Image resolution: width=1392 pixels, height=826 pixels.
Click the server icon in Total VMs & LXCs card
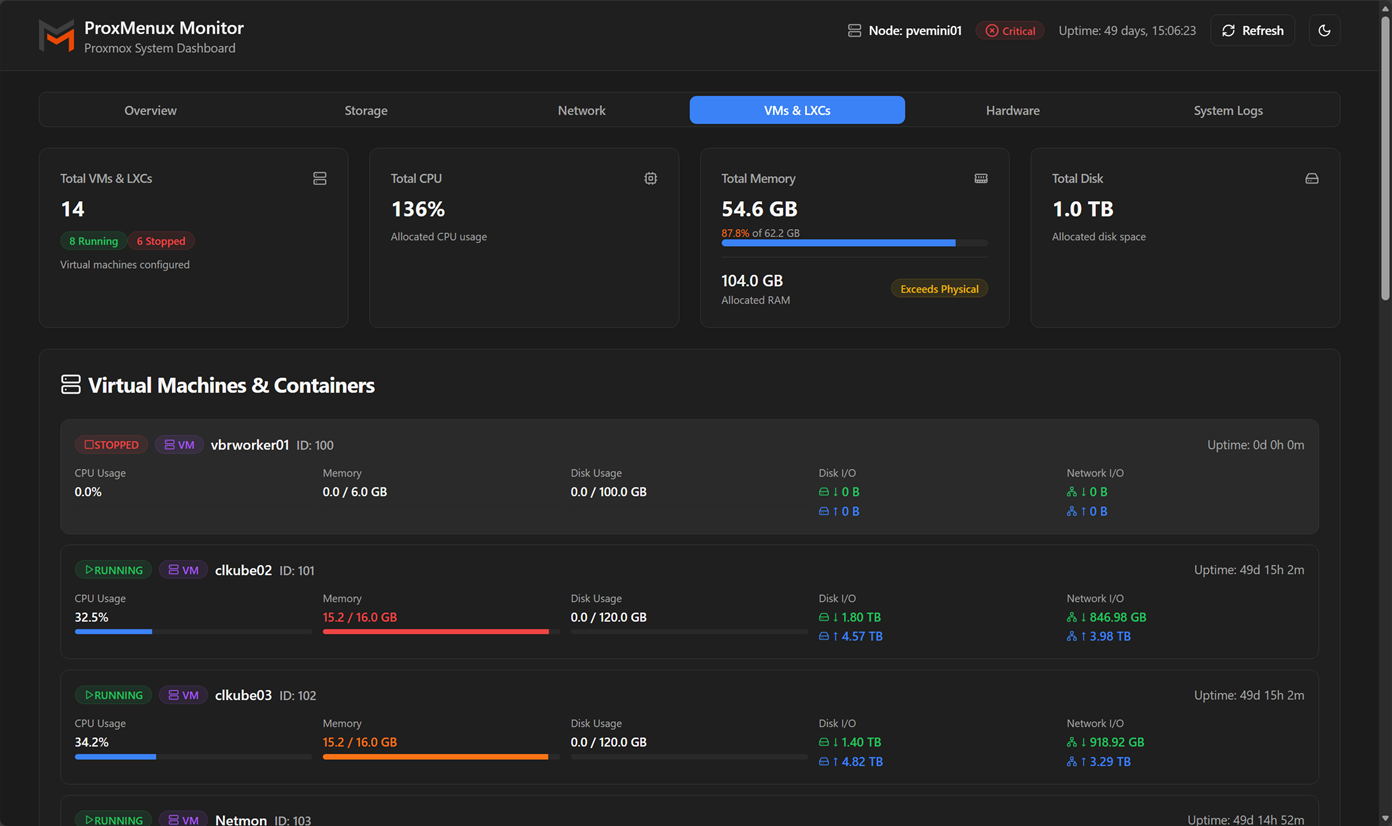coord(320,179)
